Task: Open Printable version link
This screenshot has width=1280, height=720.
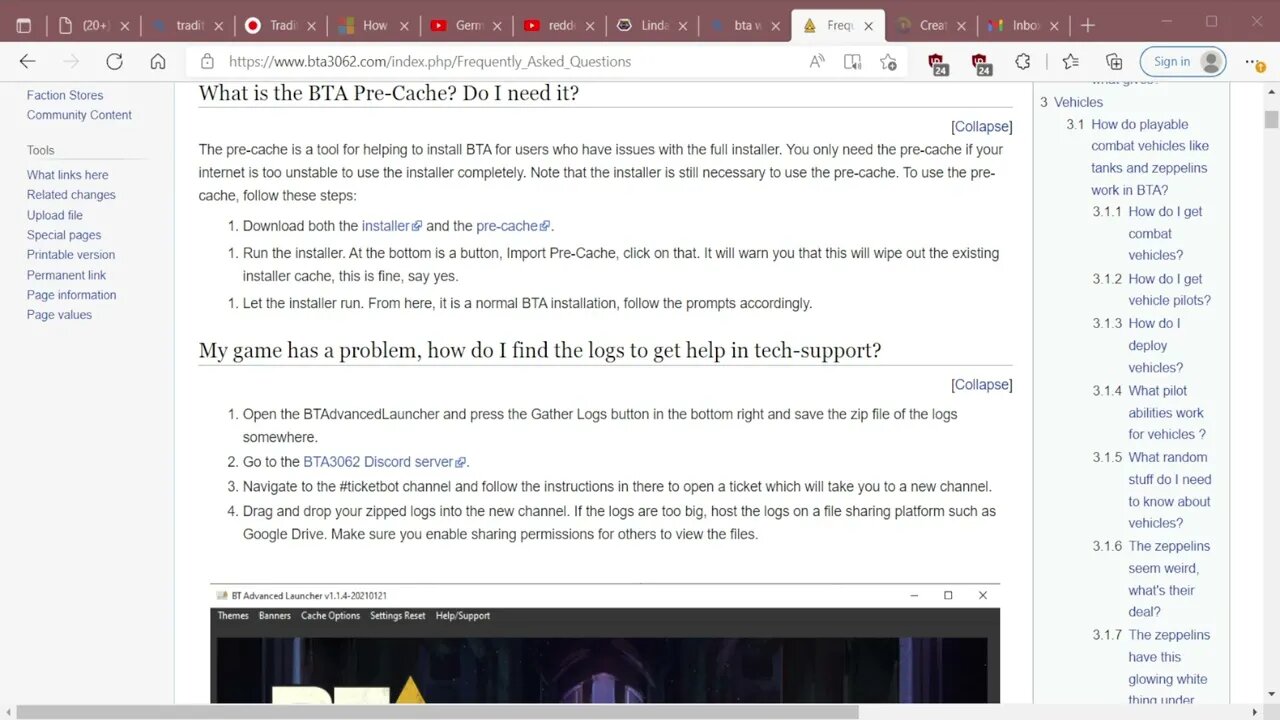Action: point(71,255)
